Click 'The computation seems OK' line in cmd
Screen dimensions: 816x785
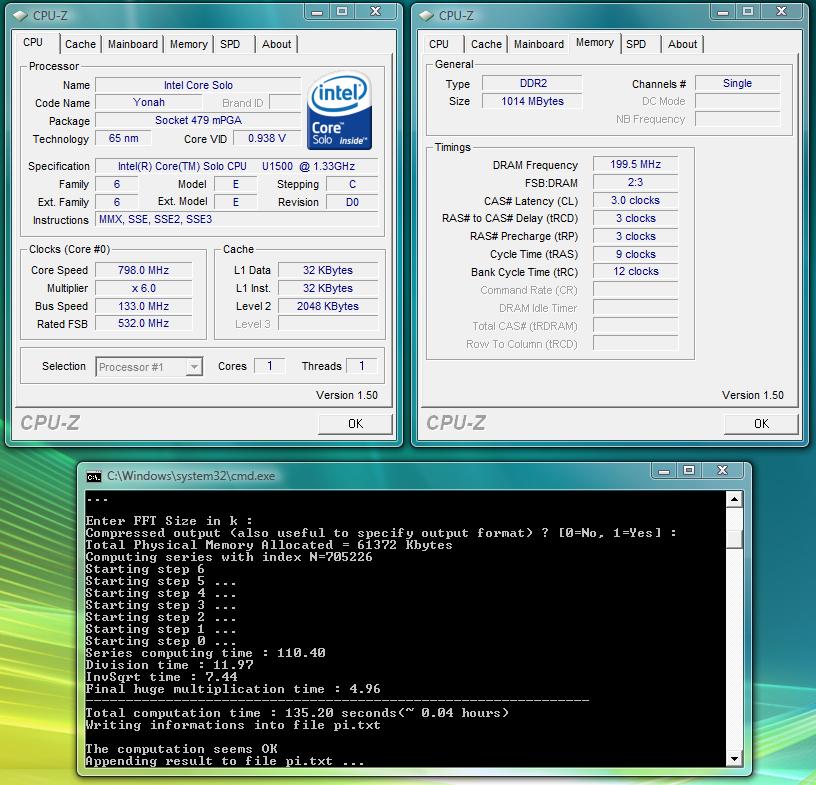pos(182,749)
